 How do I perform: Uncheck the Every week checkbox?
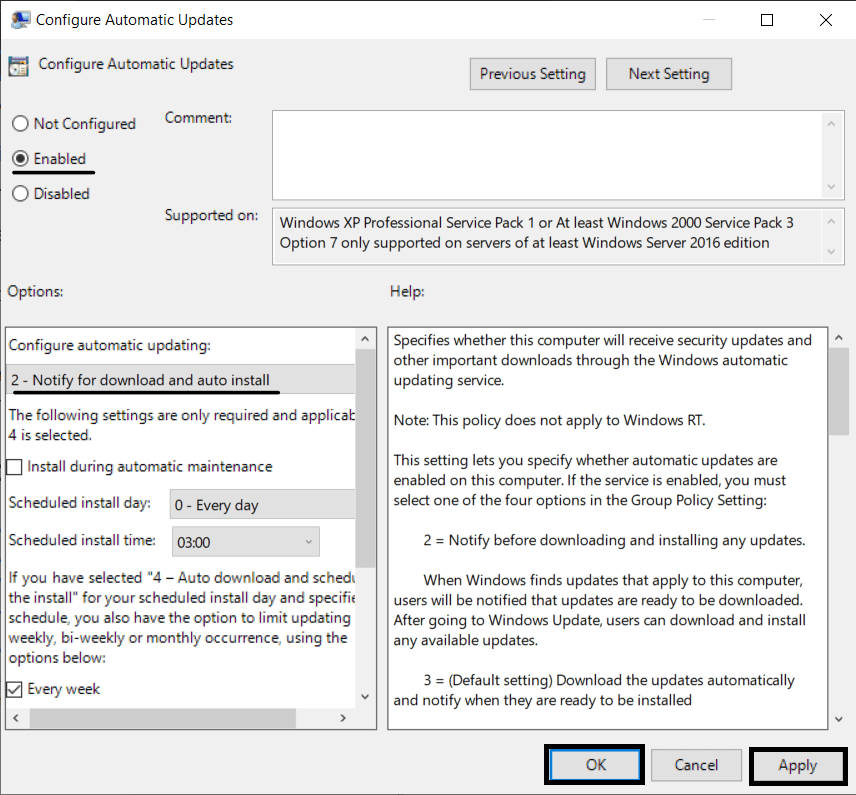14,689
